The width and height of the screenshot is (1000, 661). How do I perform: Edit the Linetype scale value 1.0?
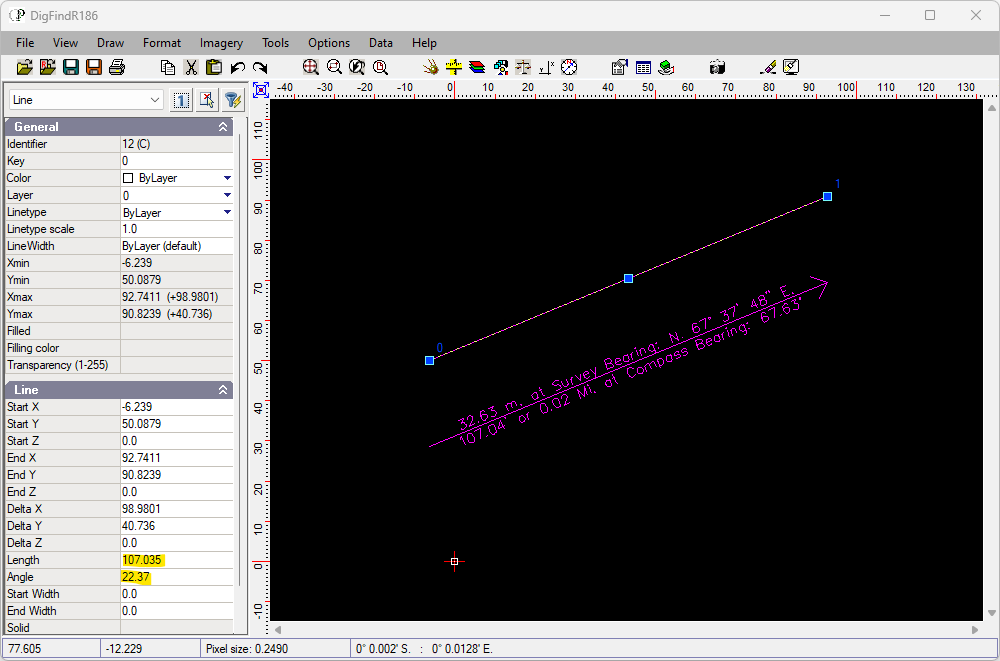click(177, 229)
